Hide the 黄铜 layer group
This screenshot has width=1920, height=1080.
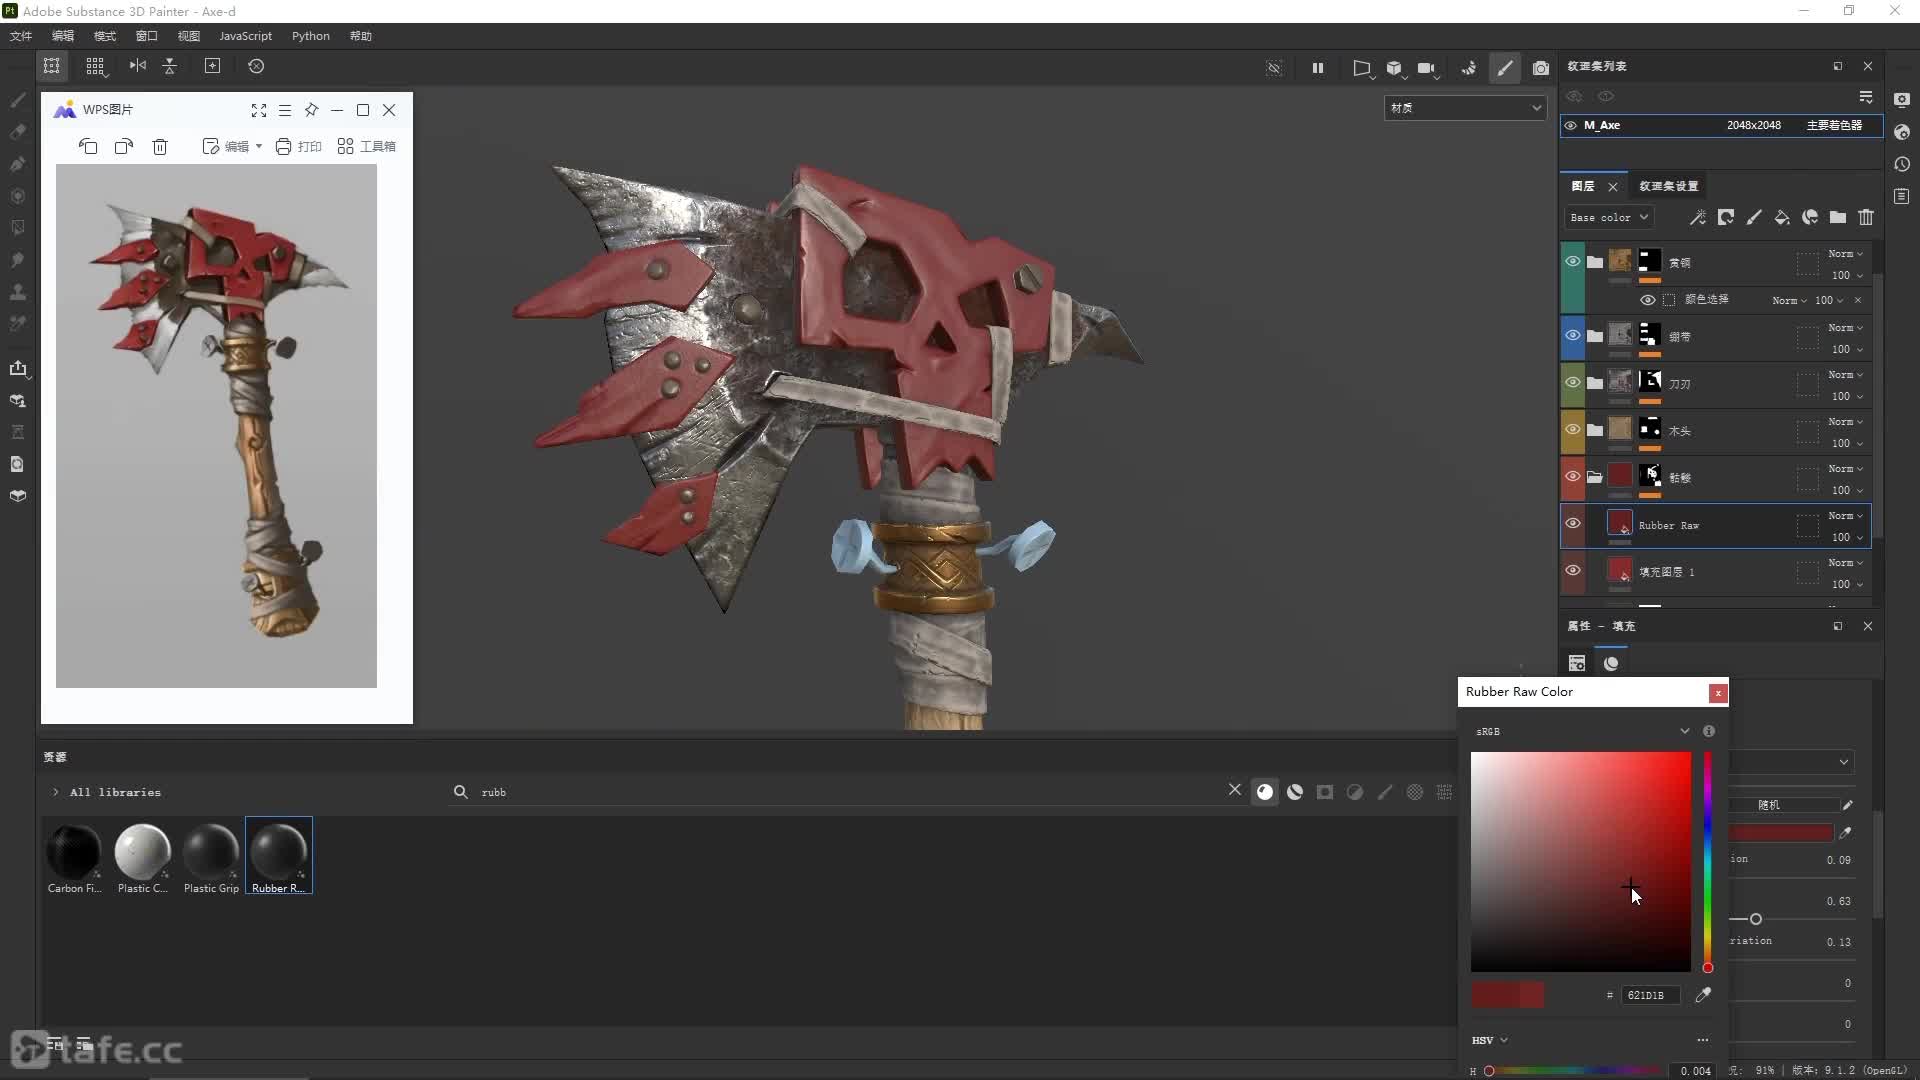1573,261
